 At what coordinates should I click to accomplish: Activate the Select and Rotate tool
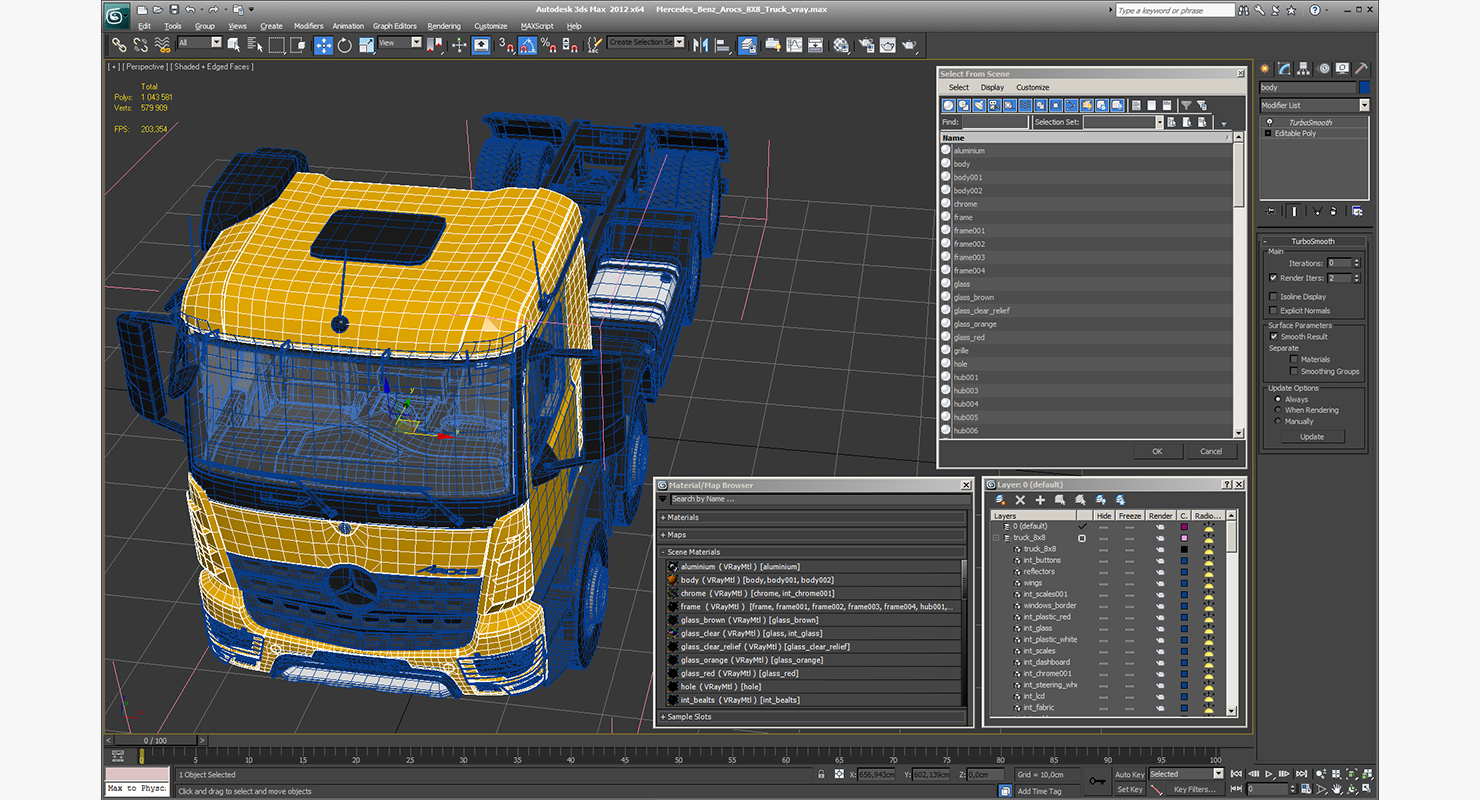(344, 45)
